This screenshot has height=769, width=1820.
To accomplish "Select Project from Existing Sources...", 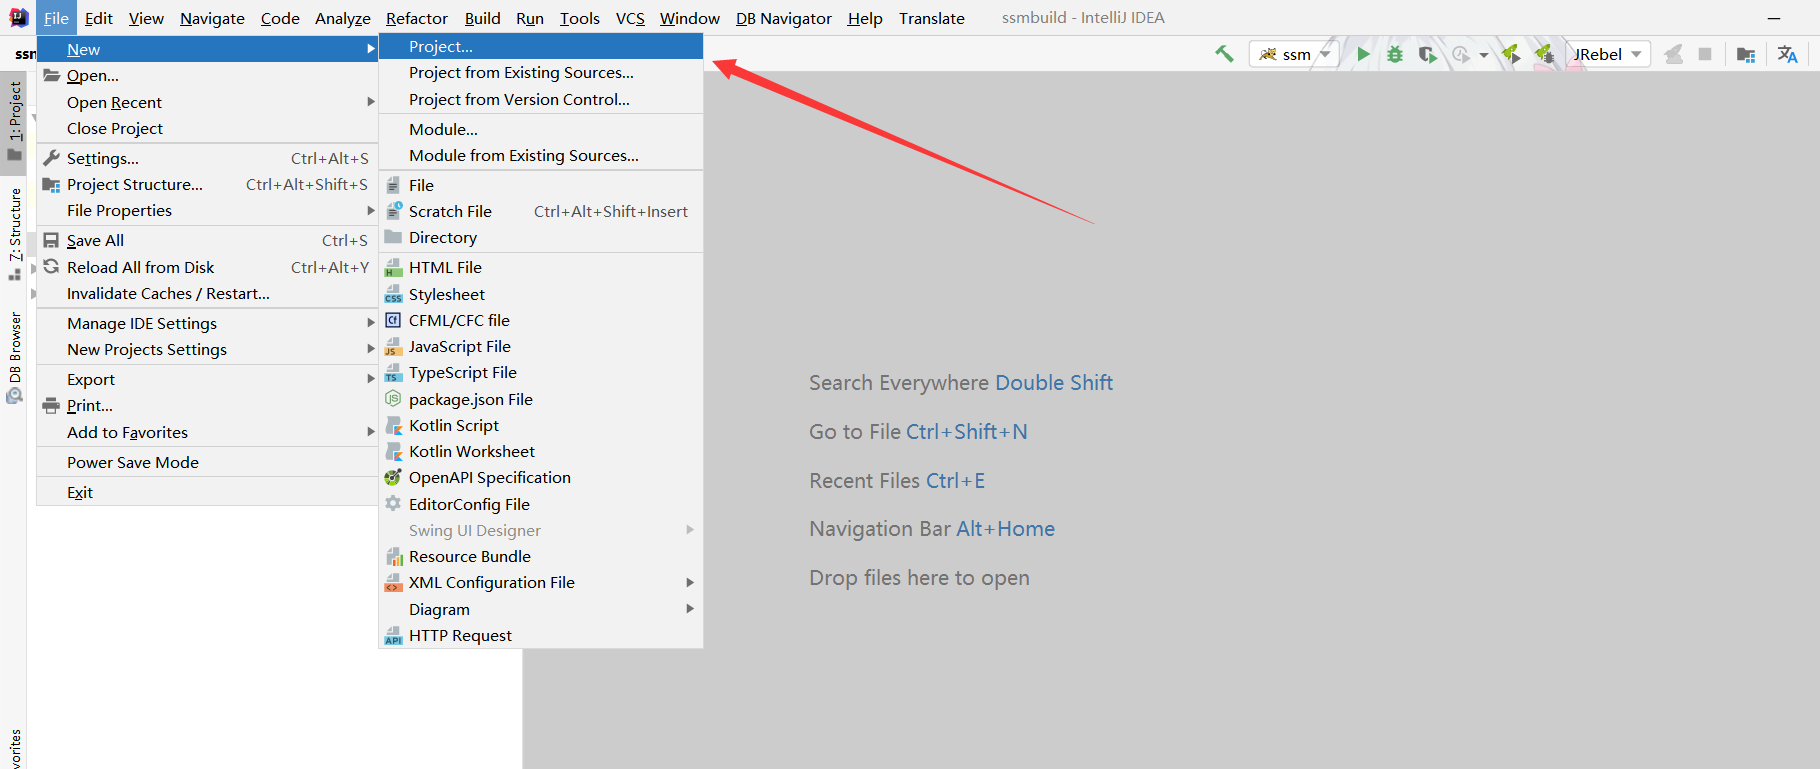I will (x=541, y=73).
